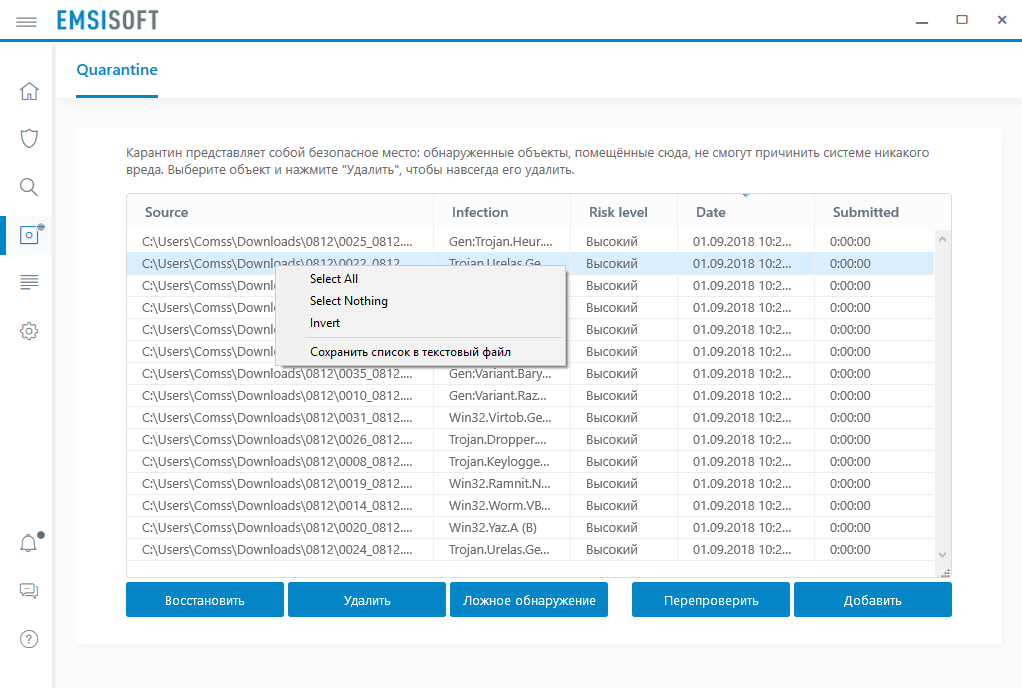This screenshot has width=1022, height=688.
Task: Click the Добавить button
Action: click(873, 600)
